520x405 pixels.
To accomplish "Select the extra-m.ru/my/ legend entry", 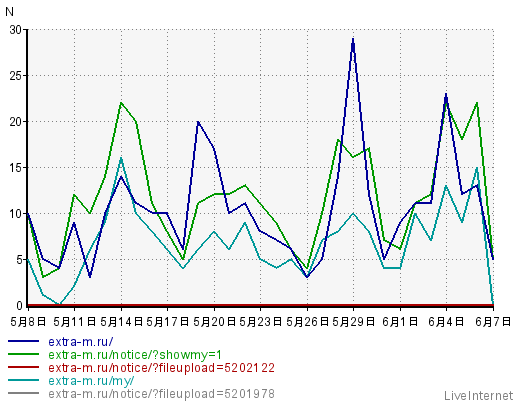I will pos(91,381).
